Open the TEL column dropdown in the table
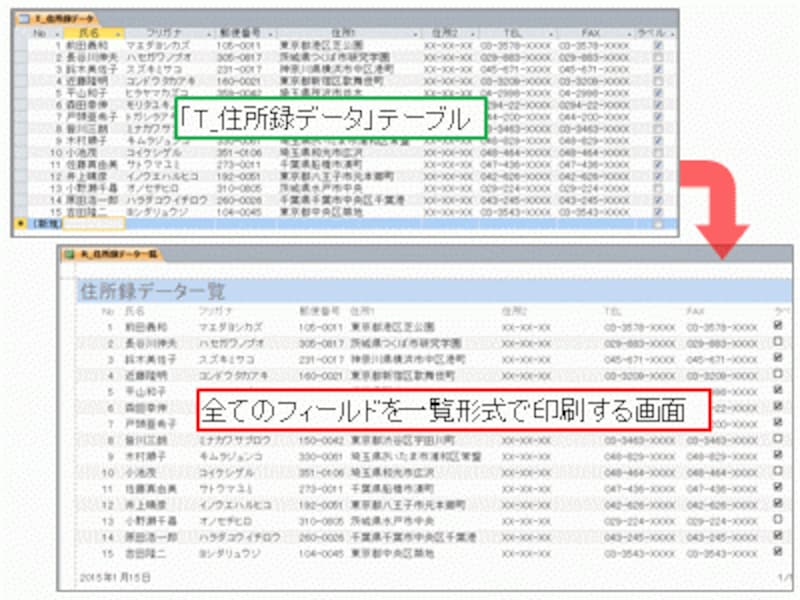Screen dimensions: 800x600 click(551, 34)
